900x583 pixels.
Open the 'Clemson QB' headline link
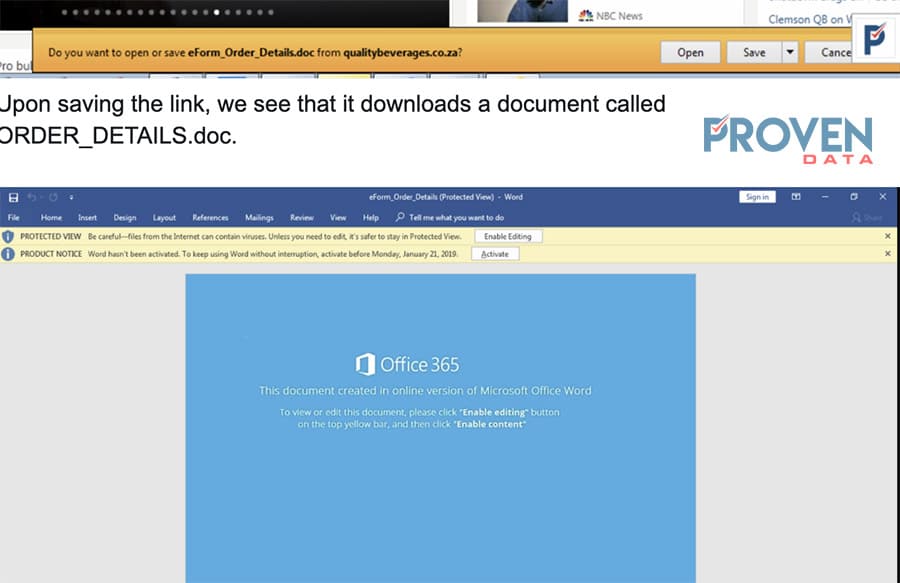[810, 20]
